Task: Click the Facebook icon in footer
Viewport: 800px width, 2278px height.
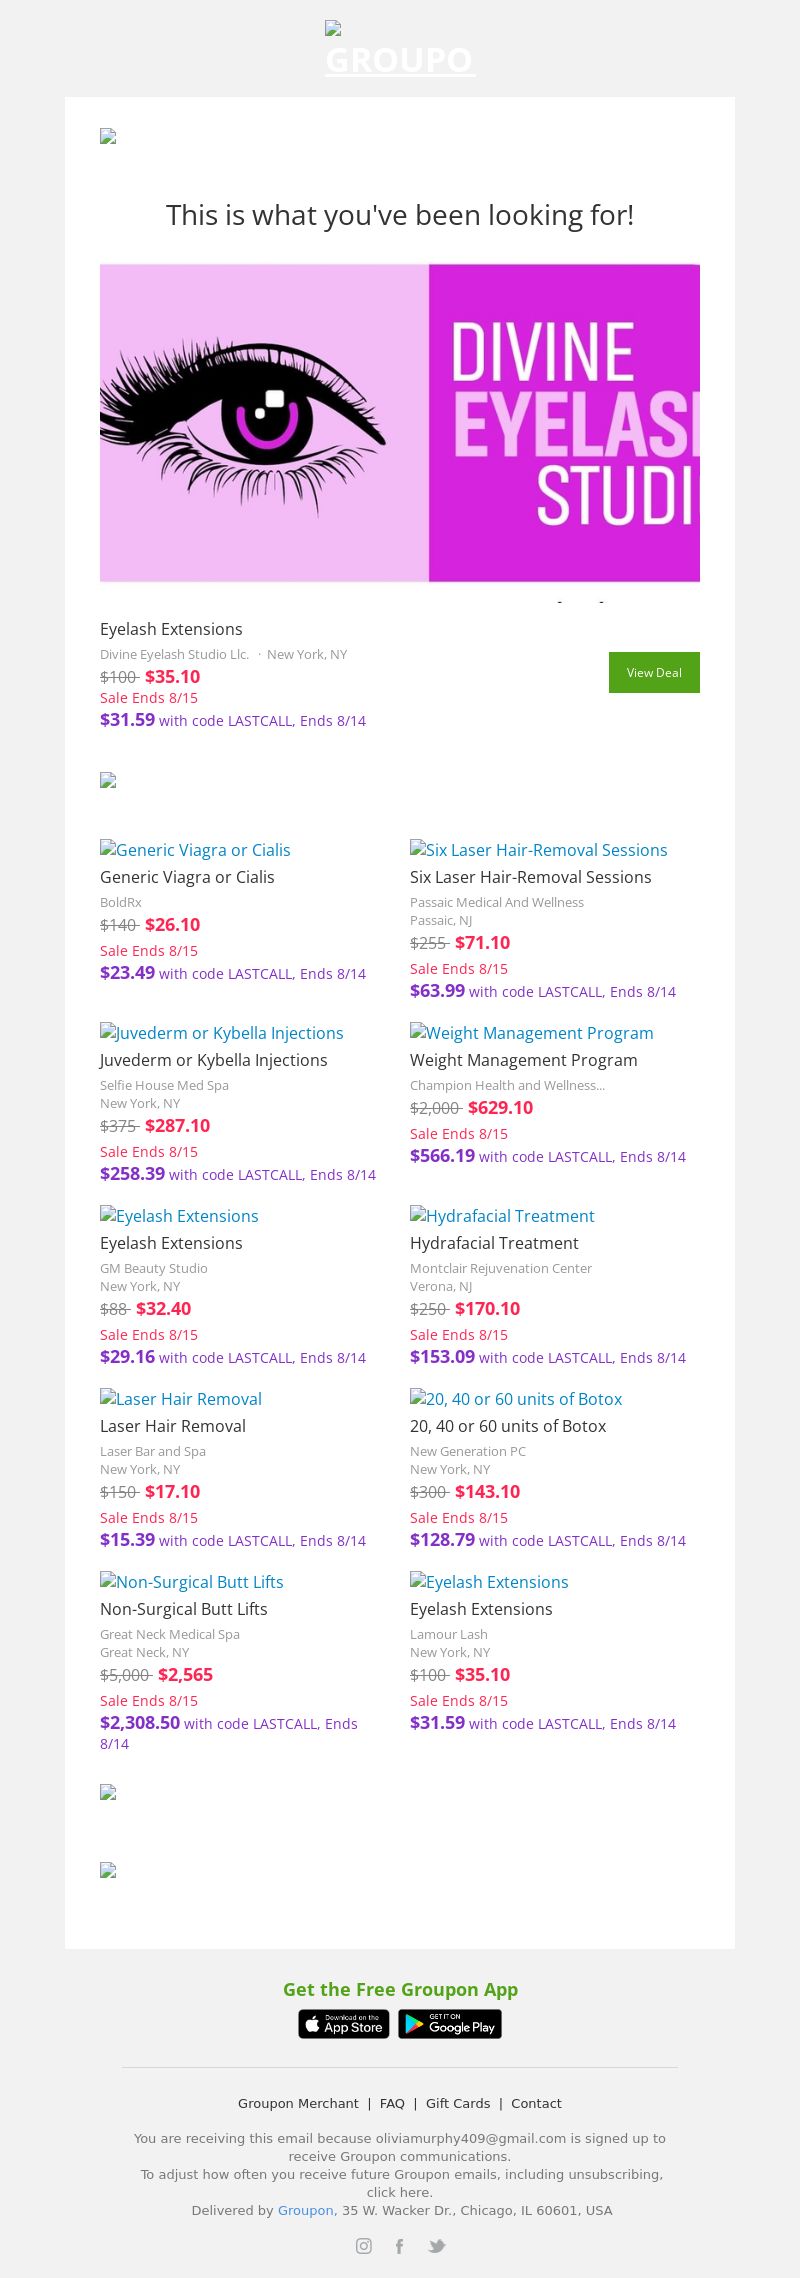Action: (x=399, y=2246)
